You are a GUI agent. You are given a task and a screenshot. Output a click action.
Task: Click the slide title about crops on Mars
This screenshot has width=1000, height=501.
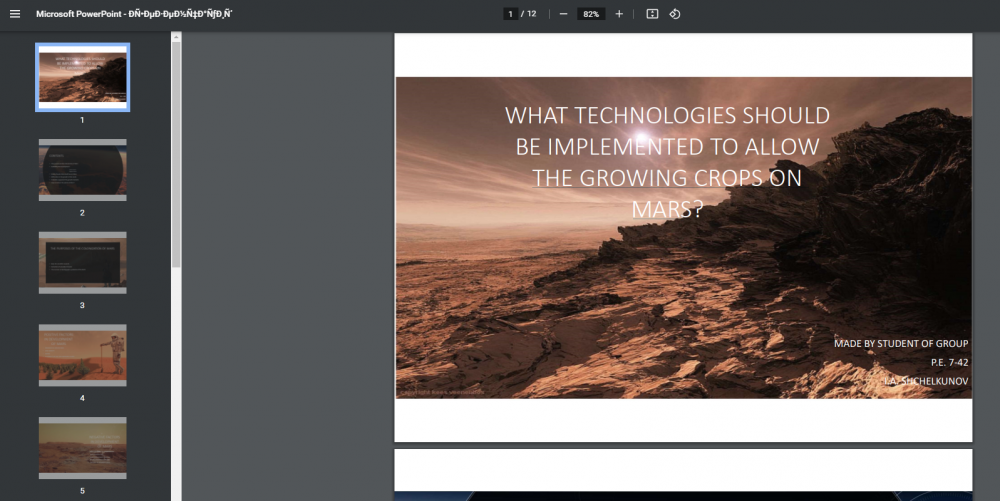click(x=667, y=162)
